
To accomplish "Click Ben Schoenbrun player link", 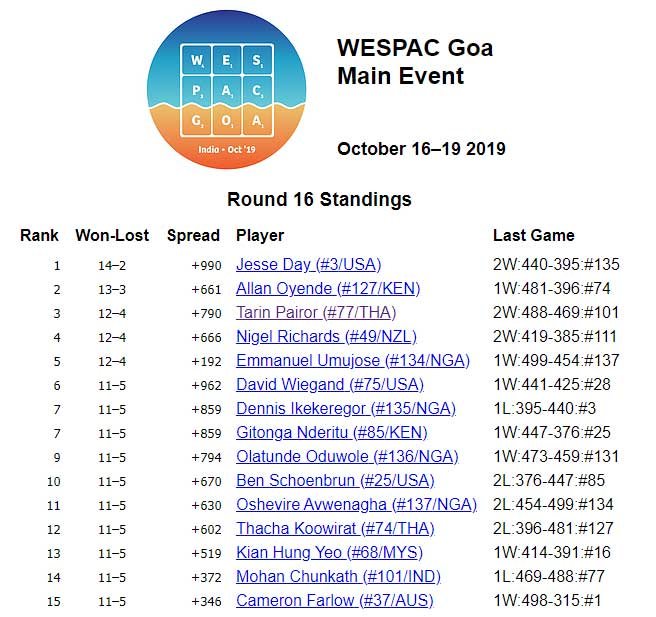I will 335,481.
